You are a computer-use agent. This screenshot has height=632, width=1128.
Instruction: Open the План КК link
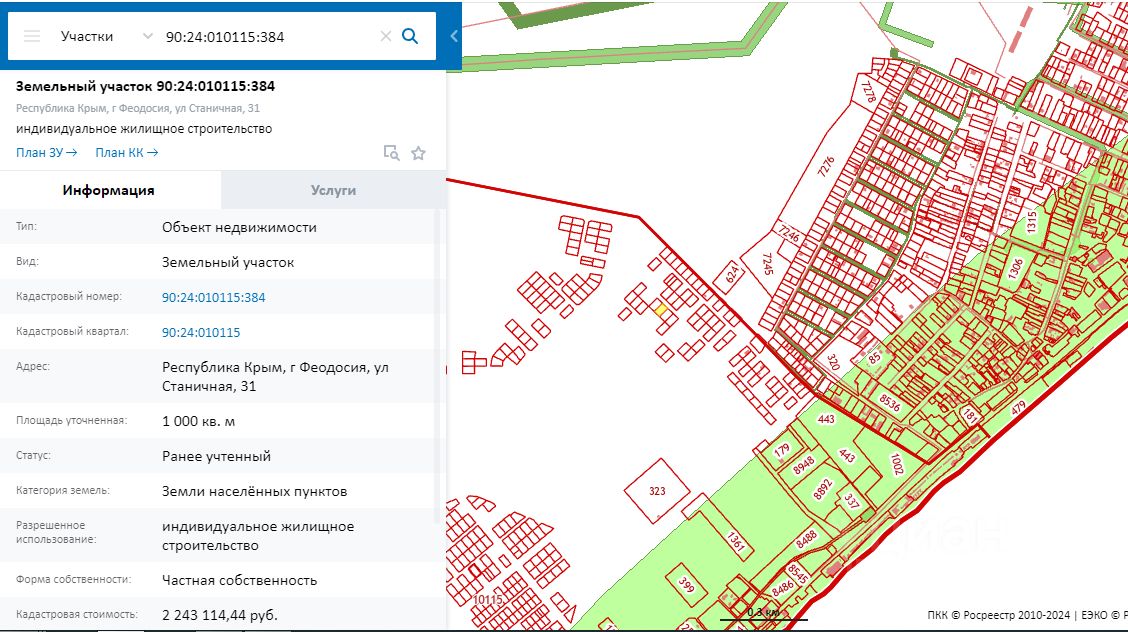point(126,153)
